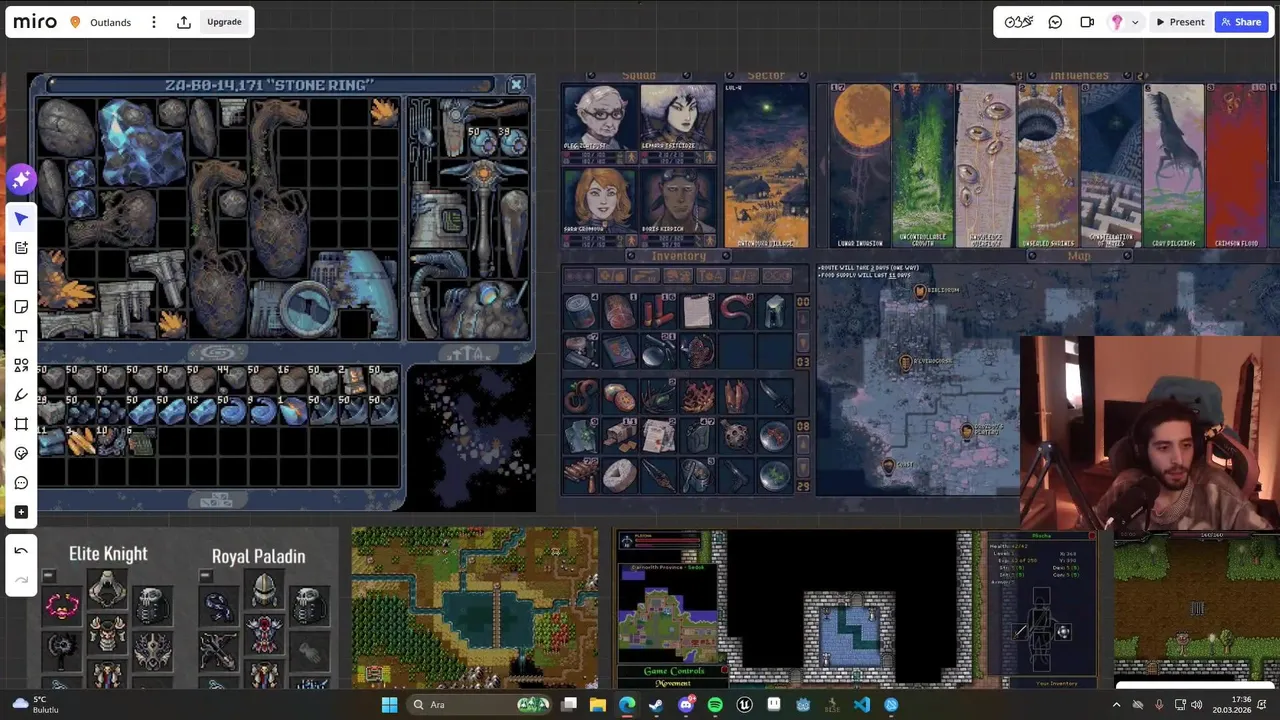The image size is (1280, 720).
Task: Select the Comment tool in toolbar
Action: (21, 483)
